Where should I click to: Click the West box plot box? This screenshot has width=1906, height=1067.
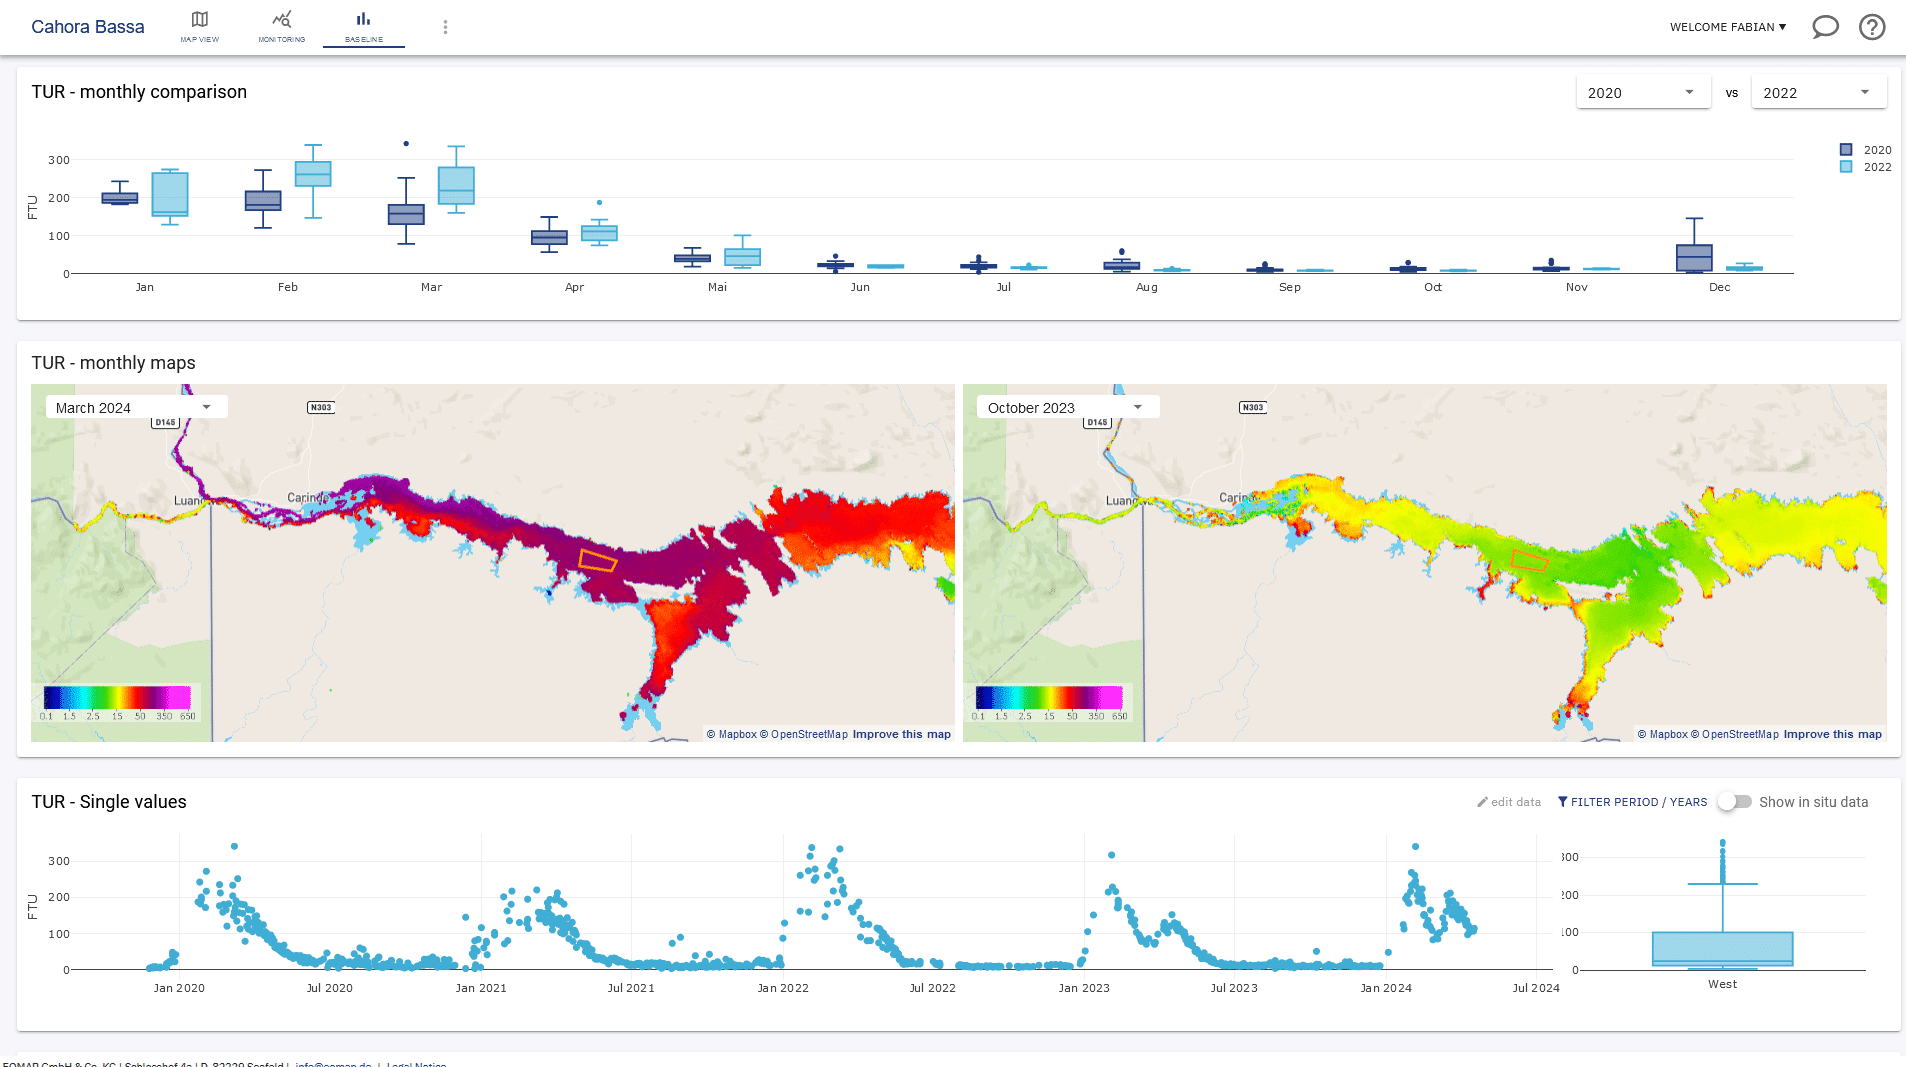(x=1723, y=949)
